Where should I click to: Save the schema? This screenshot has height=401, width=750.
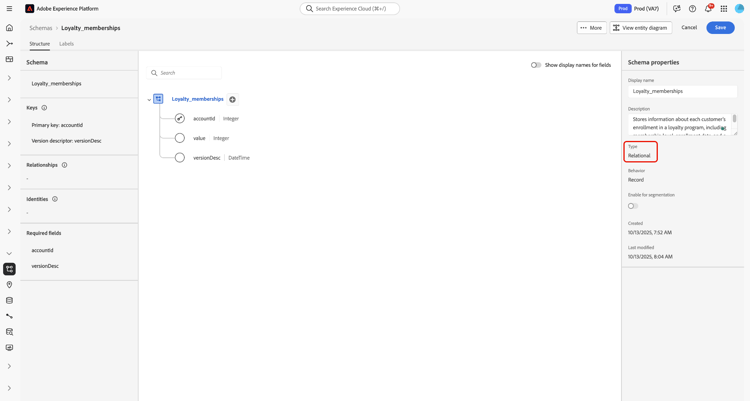720,27
